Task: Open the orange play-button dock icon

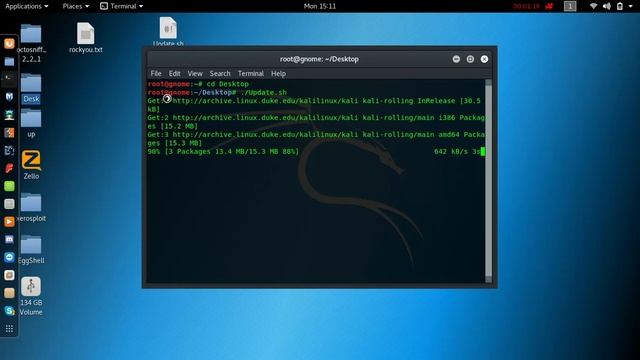Action: click(9, 222)
